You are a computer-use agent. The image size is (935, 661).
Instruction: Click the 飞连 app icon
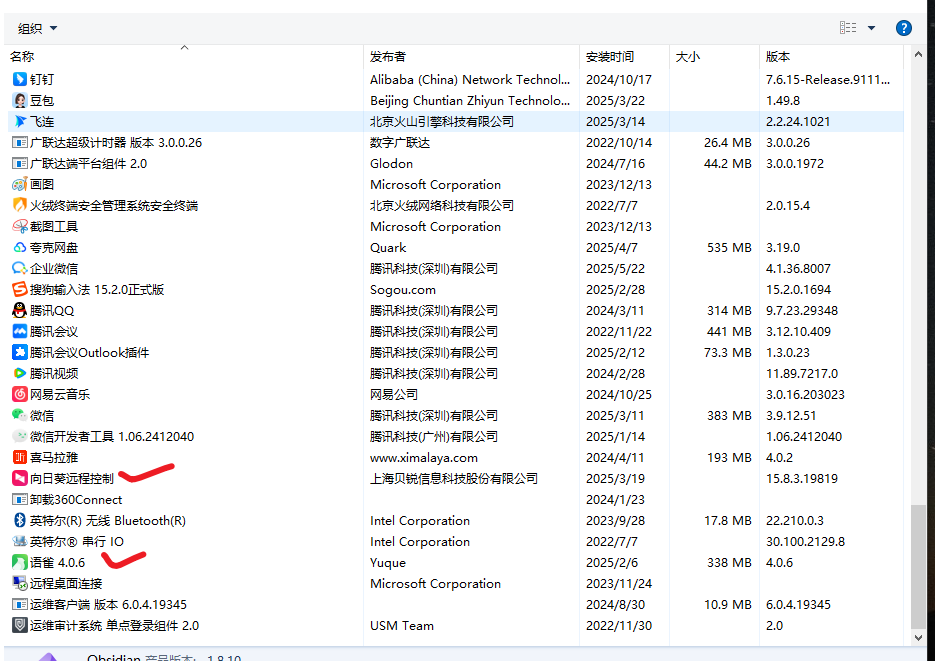click(20, 122)
